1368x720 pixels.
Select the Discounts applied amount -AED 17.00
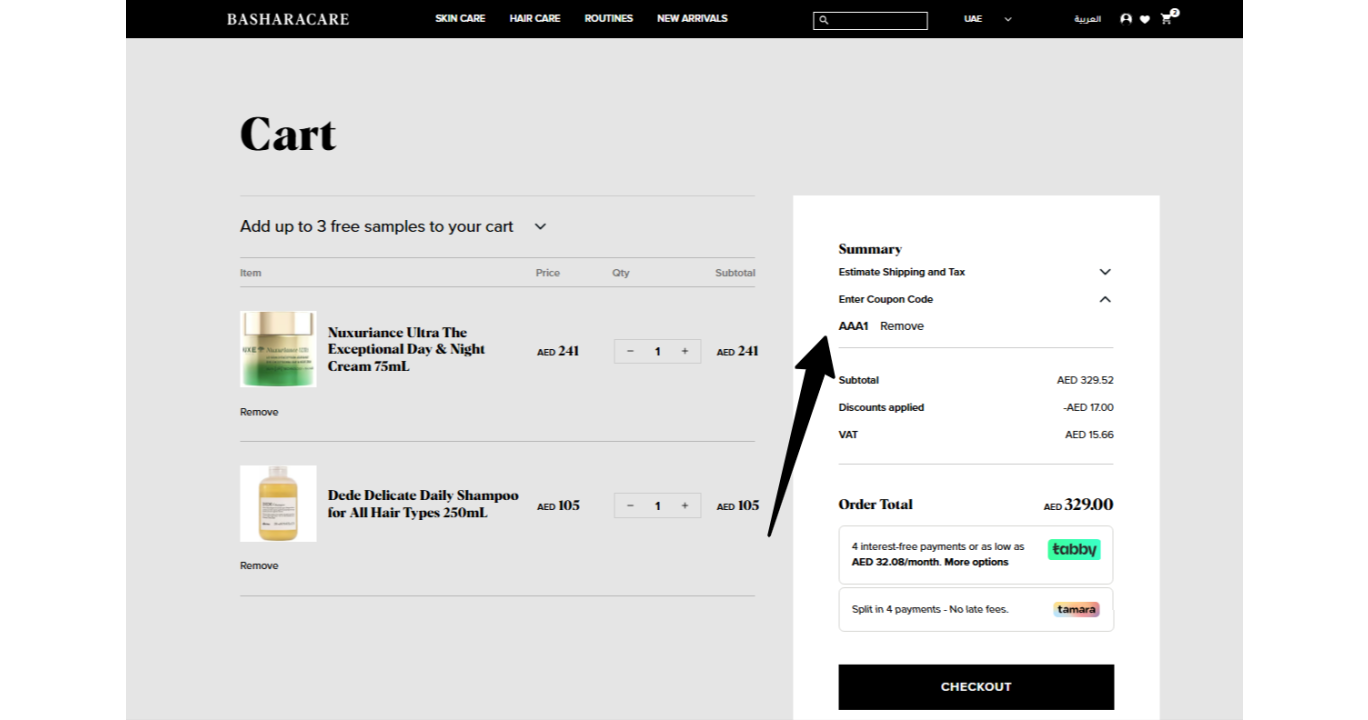1088,407
